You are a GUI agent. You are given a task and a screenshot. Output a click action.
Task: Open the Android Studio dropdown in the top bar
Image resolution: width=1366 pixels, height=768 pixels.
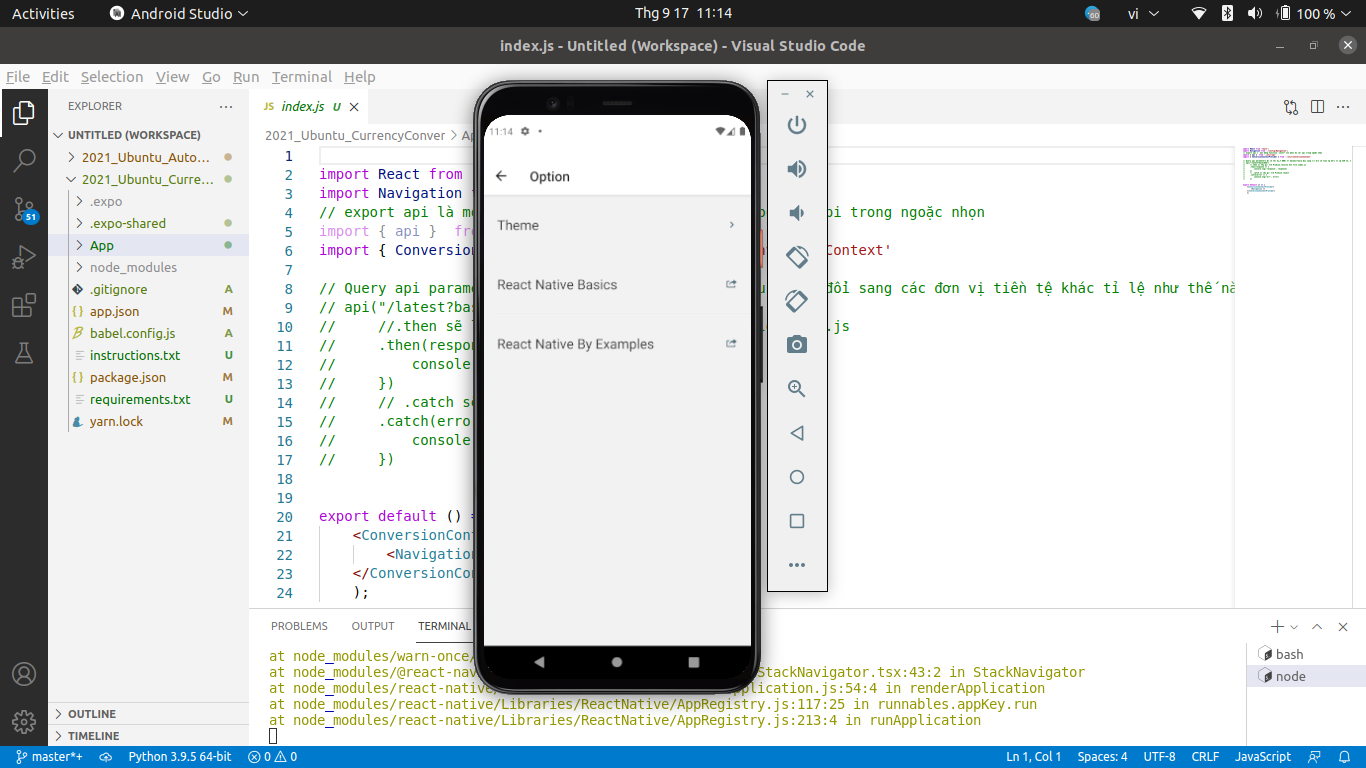coord(178,13)
